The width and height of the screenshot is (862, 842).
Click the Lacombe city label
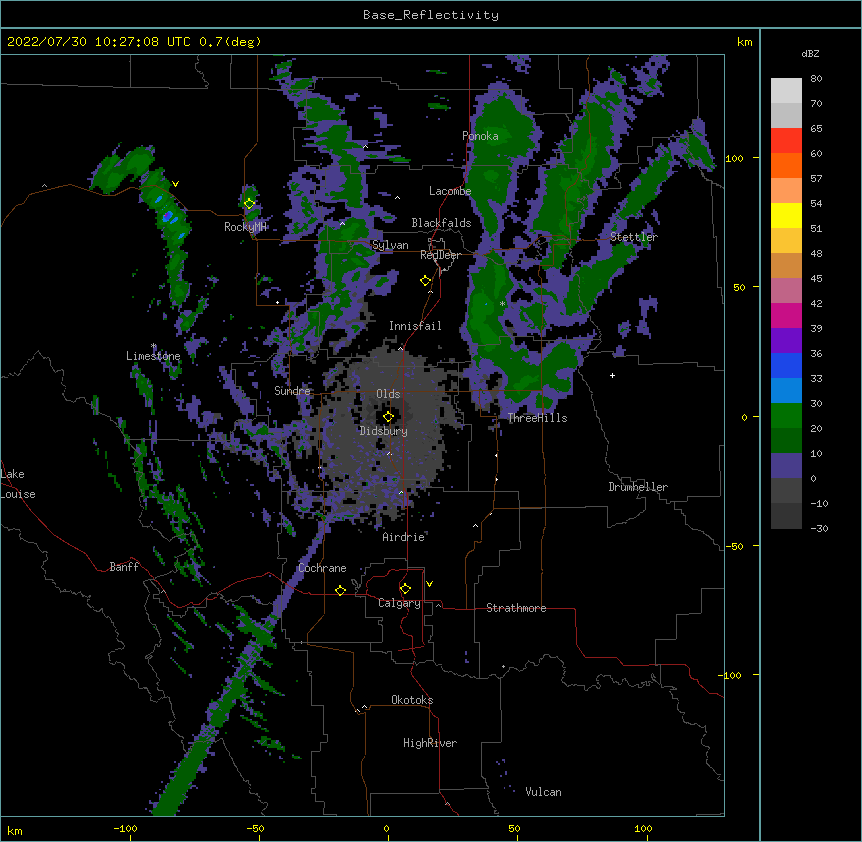[450, 191]
